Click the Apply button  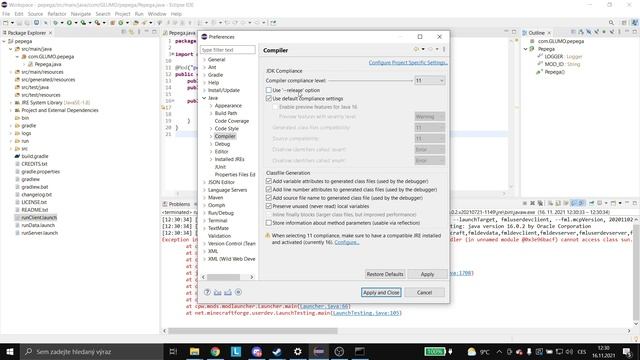point(427,274)
